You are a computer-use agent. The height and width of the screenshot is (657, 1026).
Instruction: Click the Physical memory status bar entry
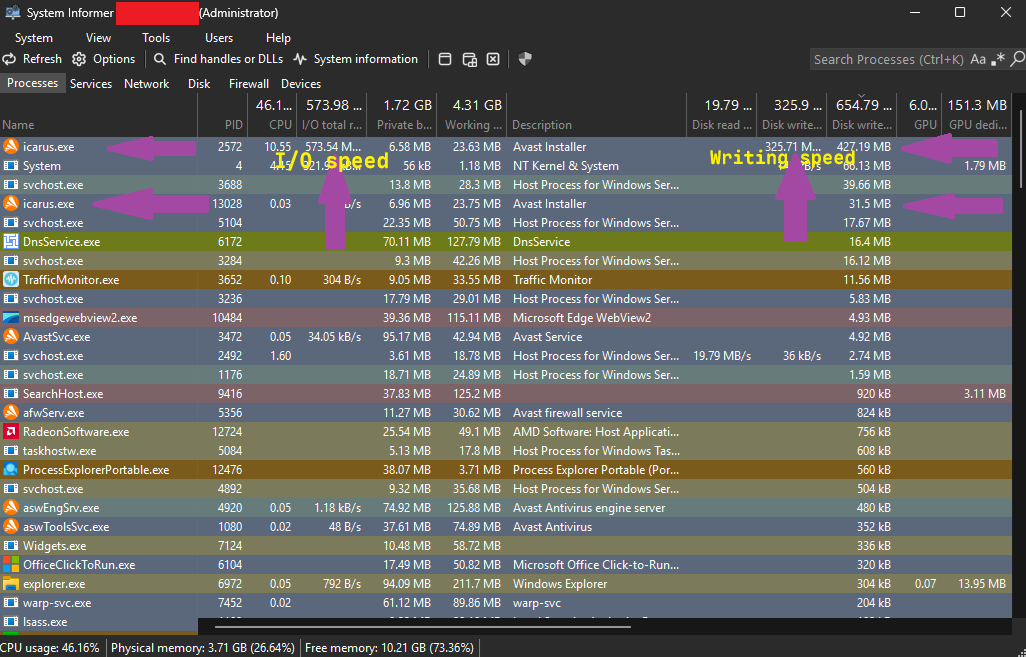[203, 648]
